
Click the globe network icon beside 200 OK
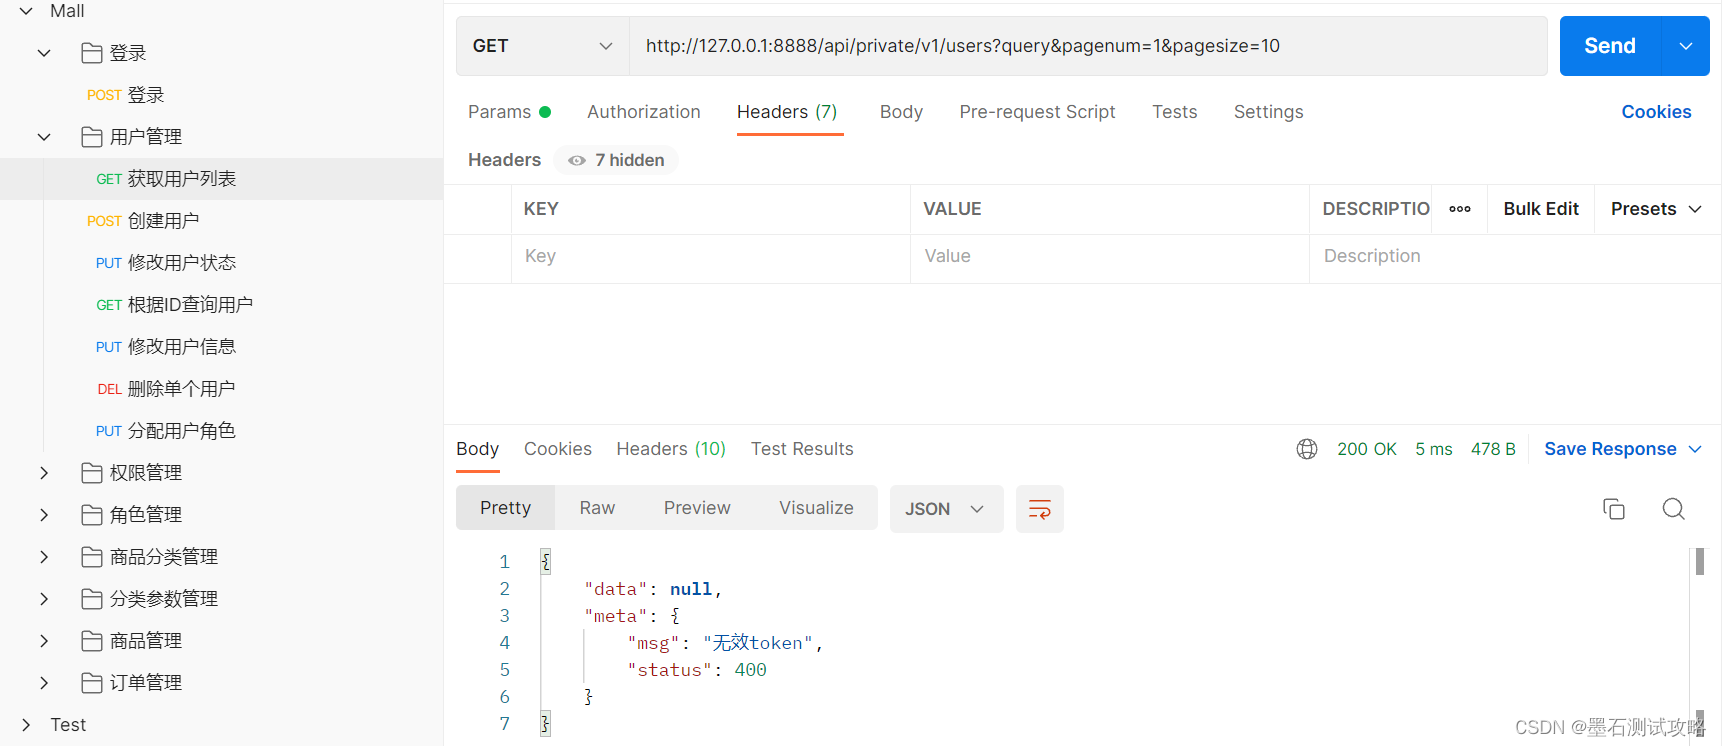point(1306,449)
